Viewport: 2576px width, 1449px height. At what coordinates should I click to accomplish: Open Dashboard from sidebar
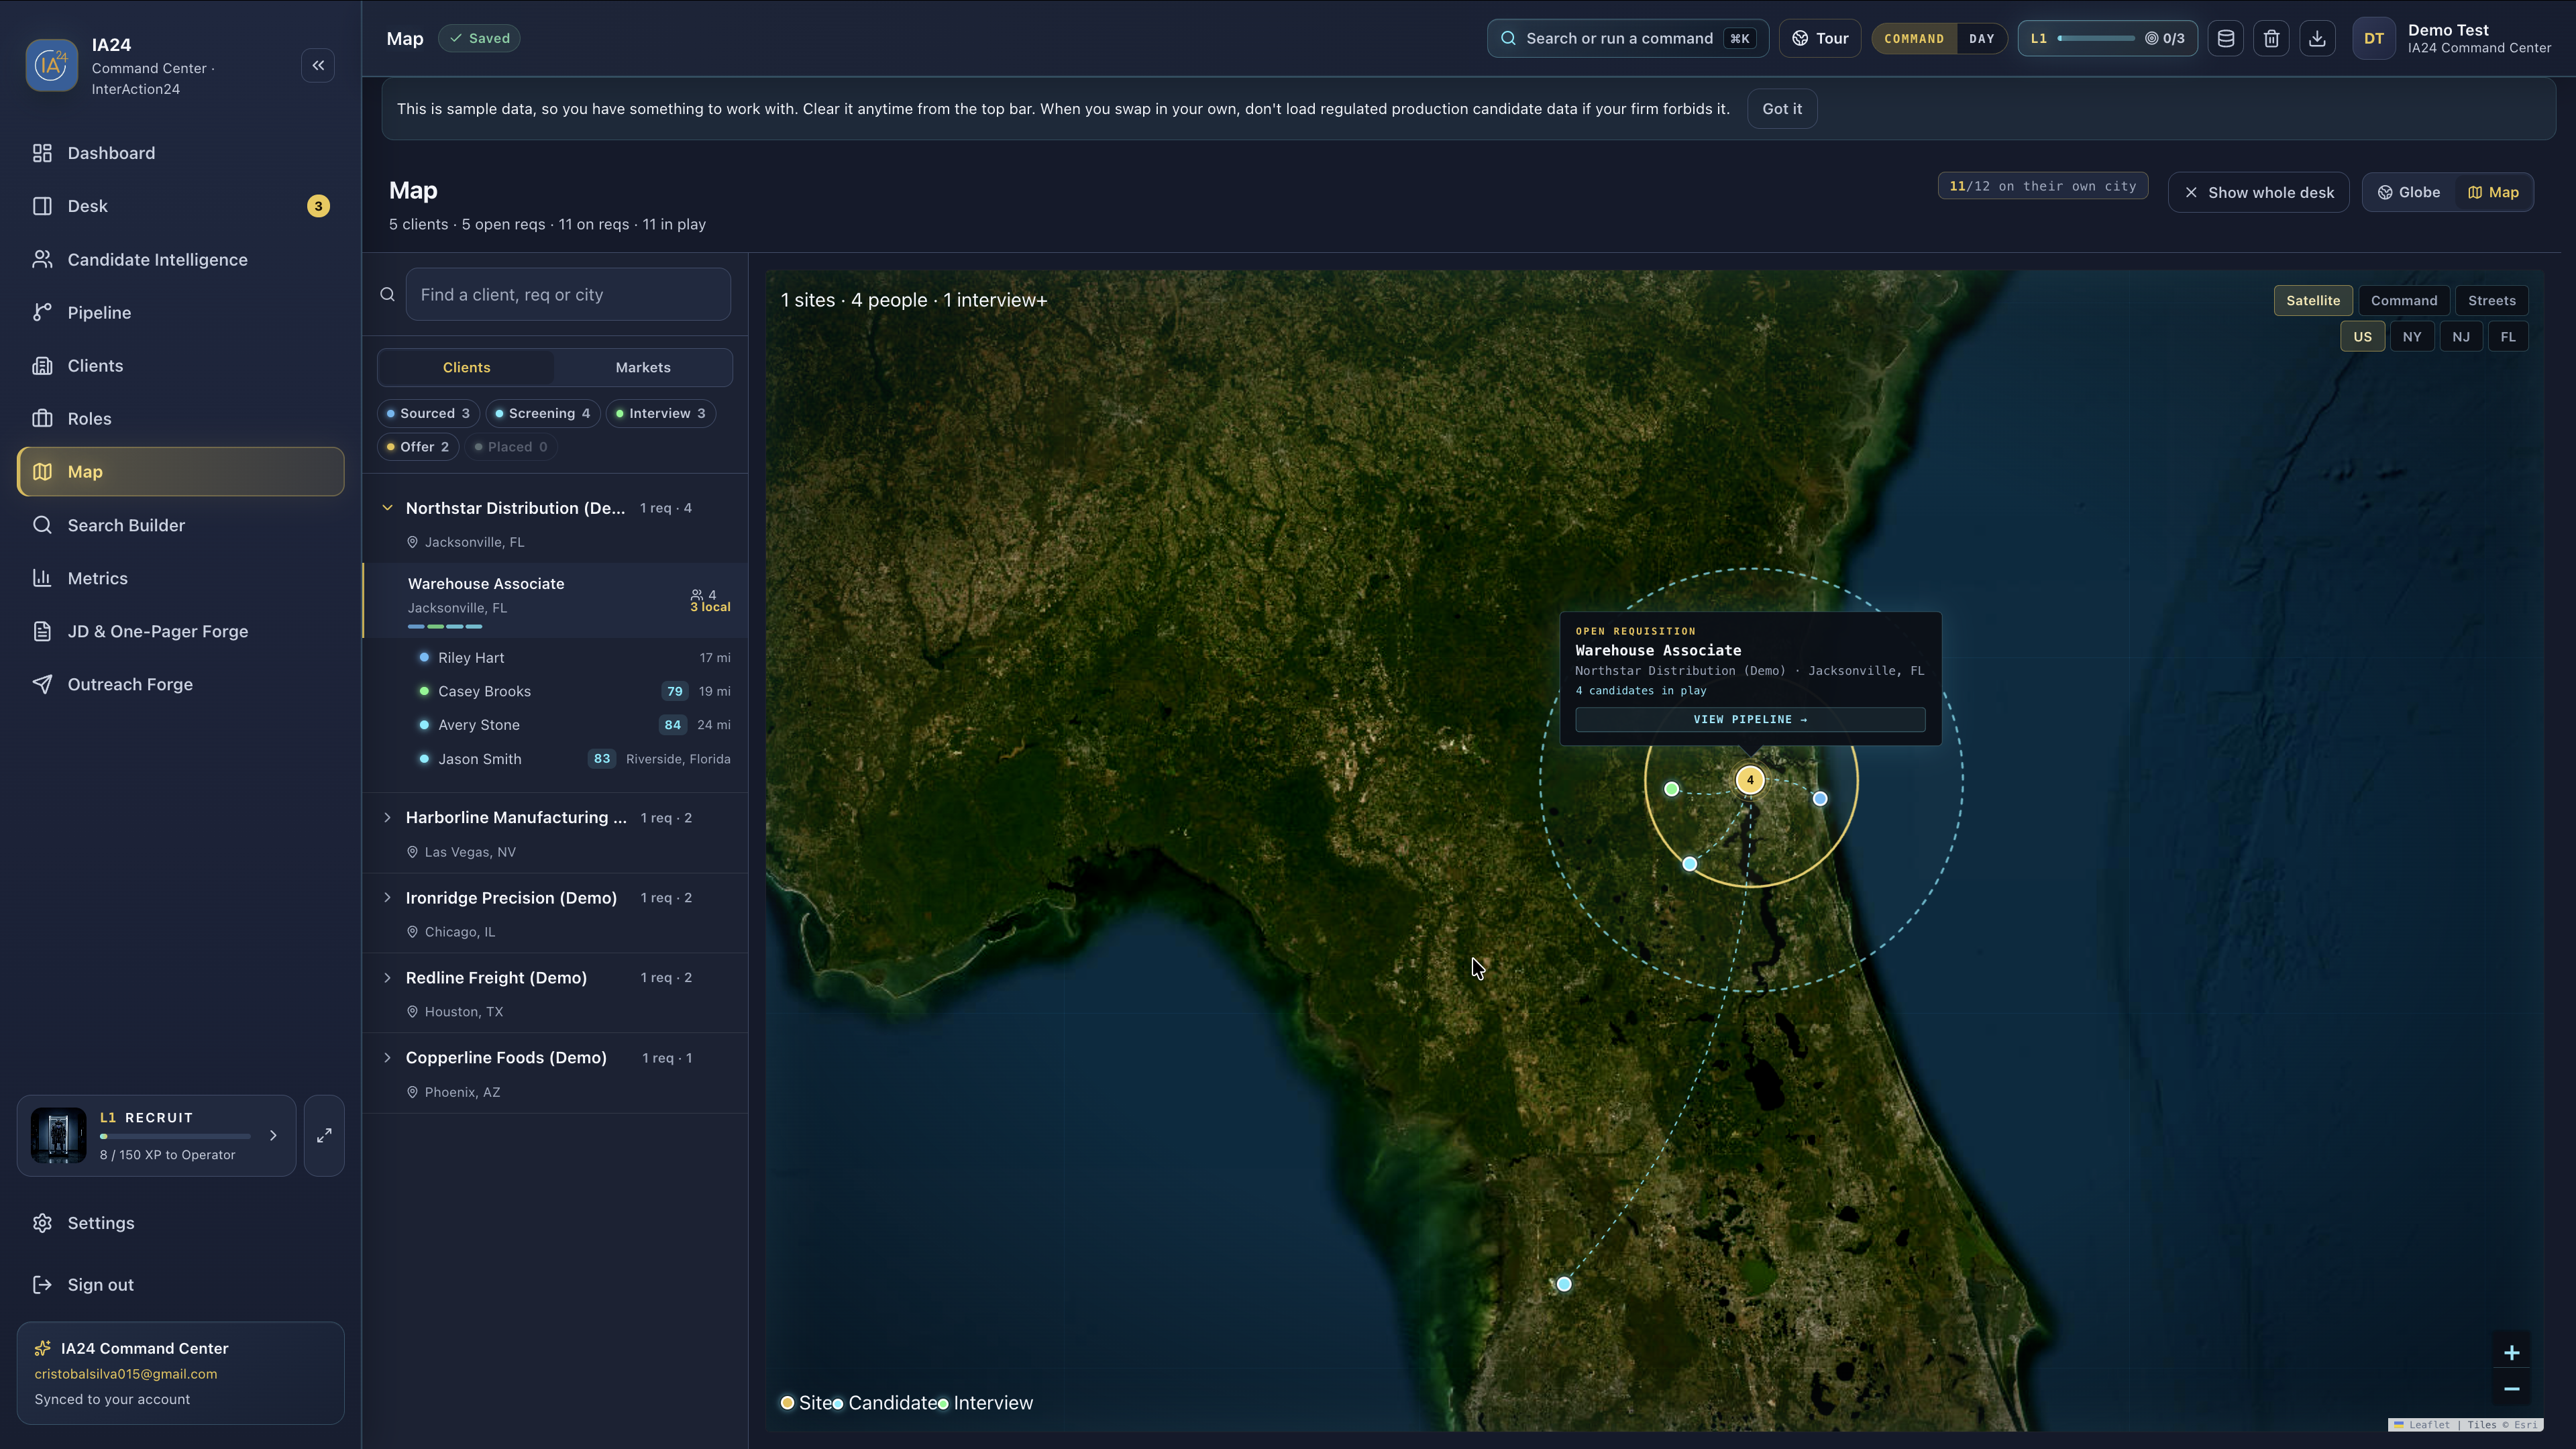[x=181, y=153]
